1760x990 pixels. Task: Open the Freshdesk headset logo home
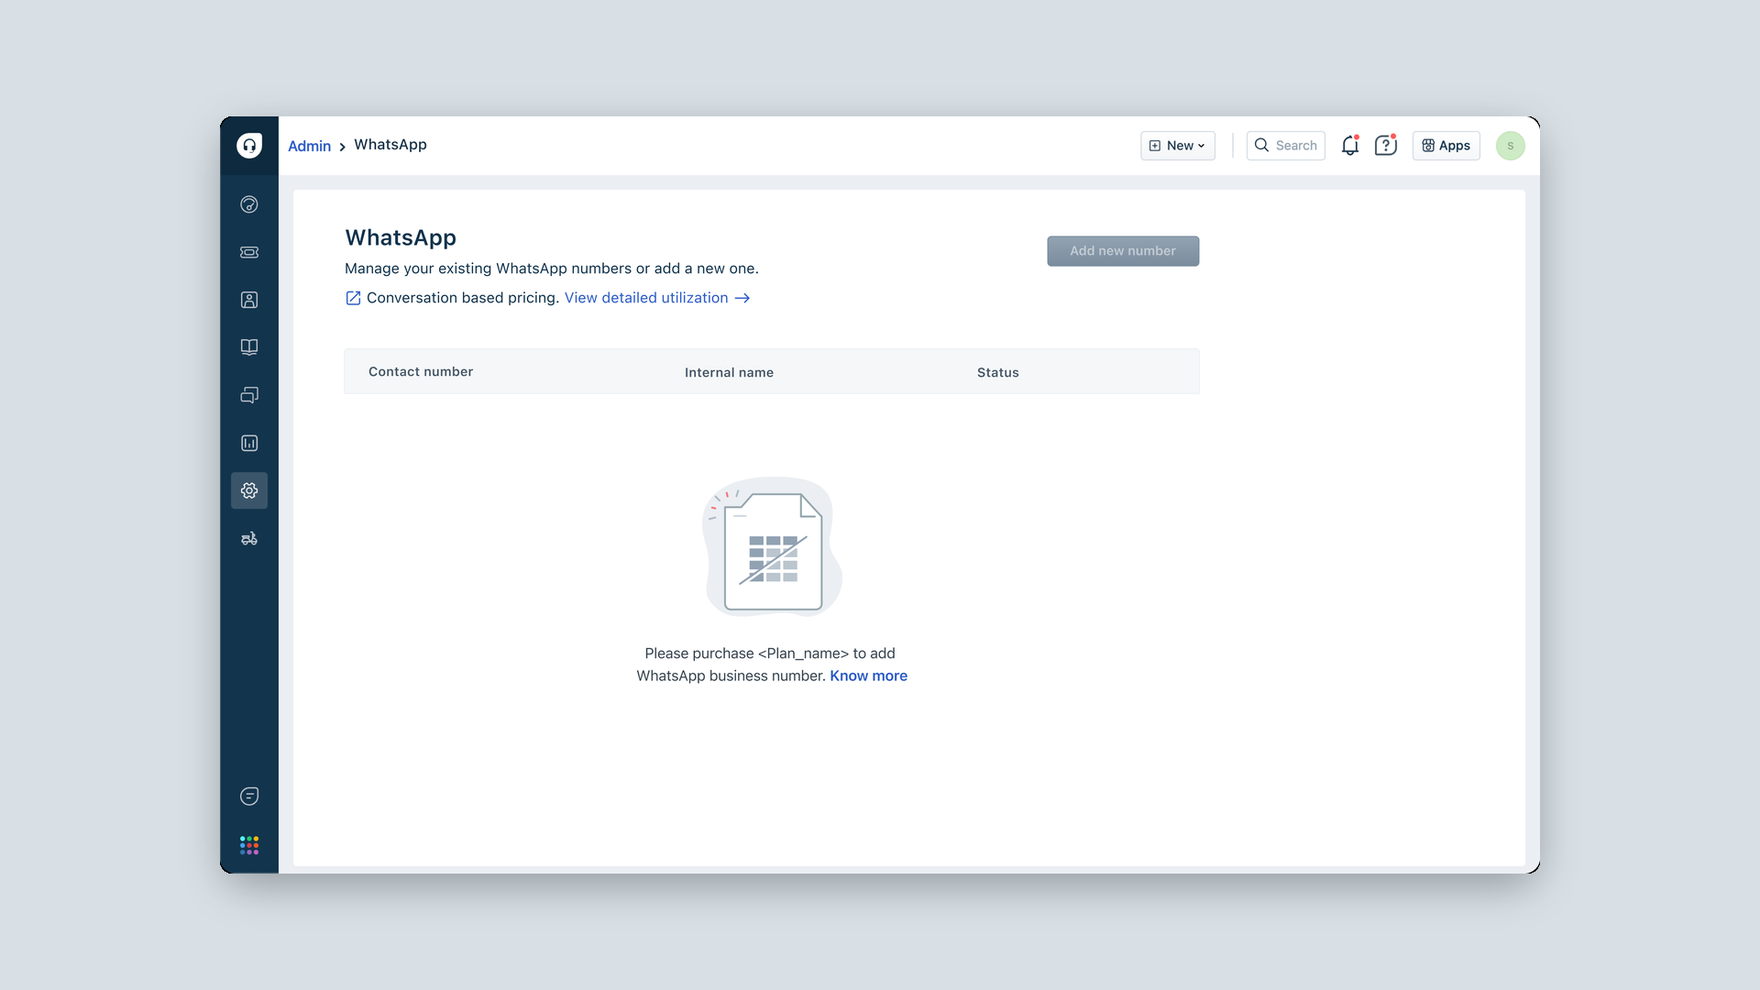249,145
